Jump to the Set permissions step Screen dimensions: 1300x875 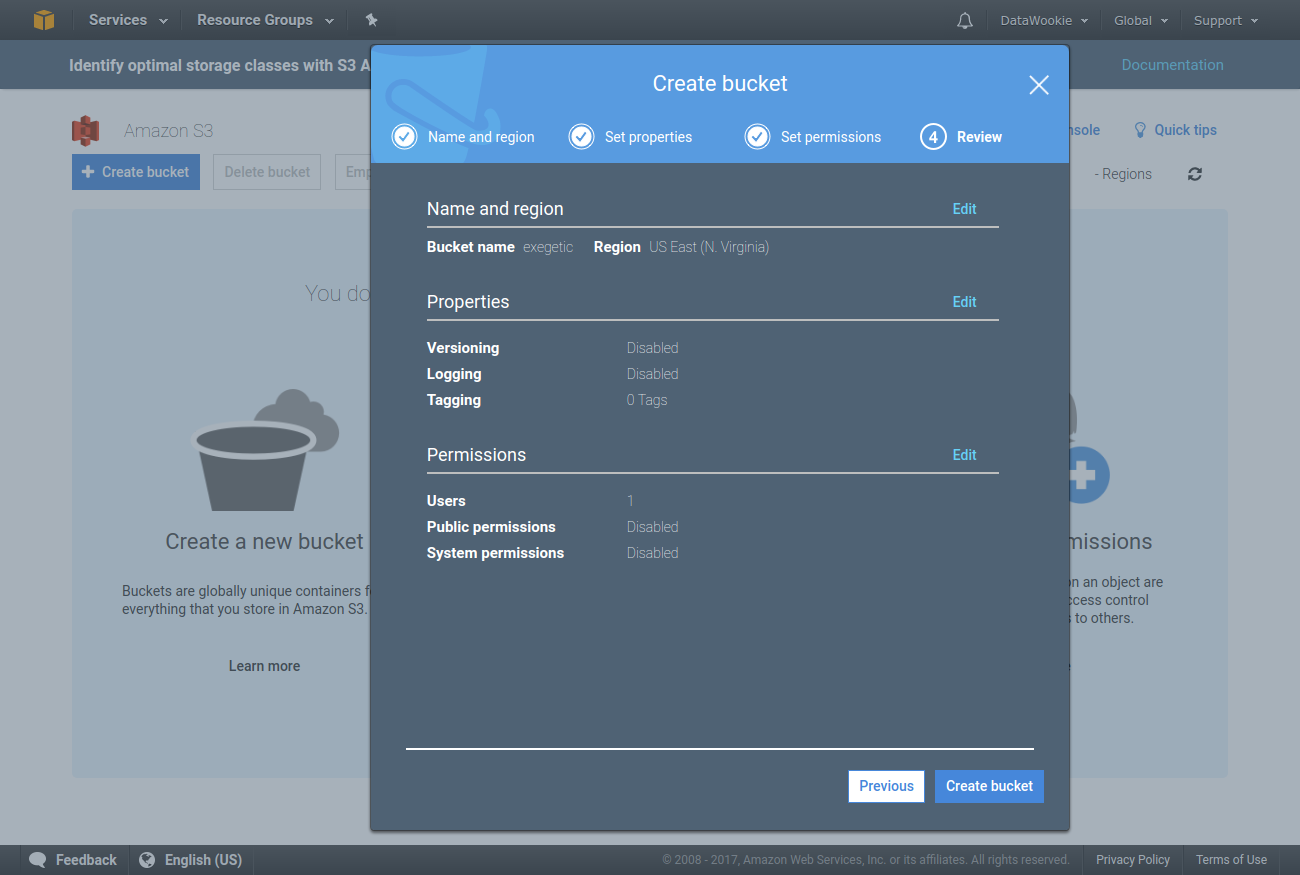tap(814, 137)
